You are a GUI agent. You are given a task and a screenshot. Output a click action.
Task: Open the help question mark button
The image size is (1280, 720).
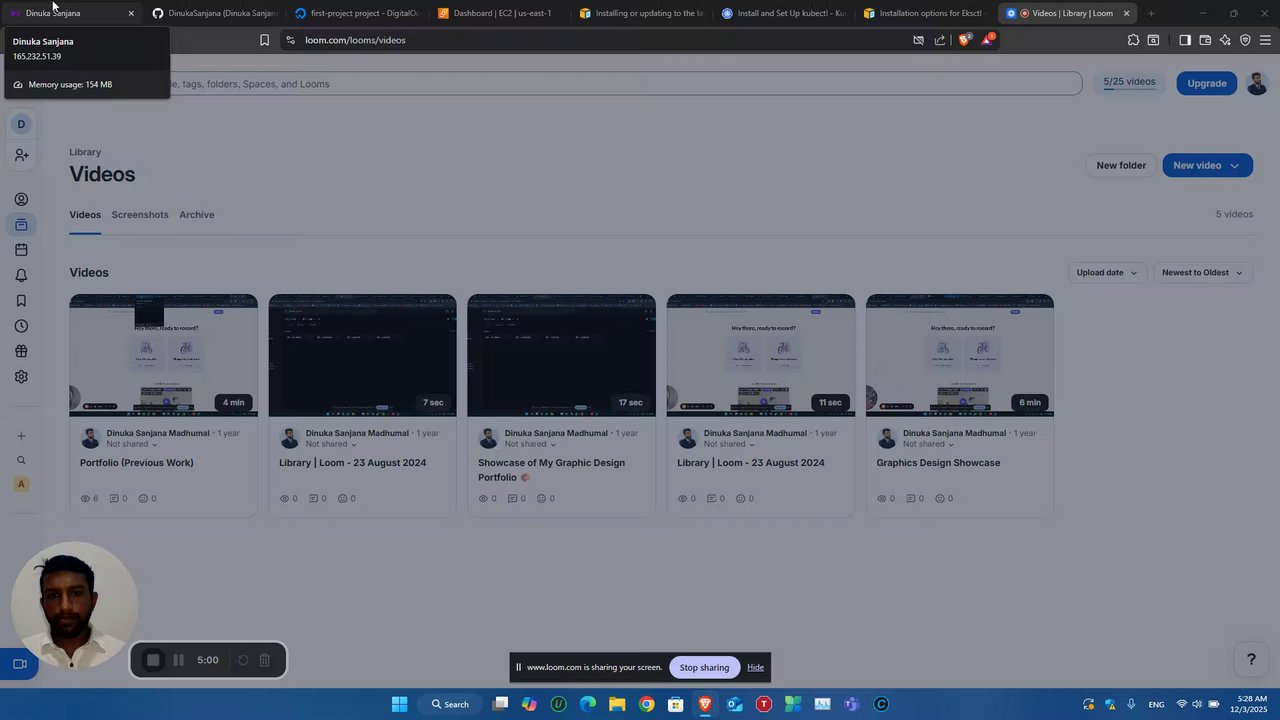pyautogui.click(x=1251, y=659)
